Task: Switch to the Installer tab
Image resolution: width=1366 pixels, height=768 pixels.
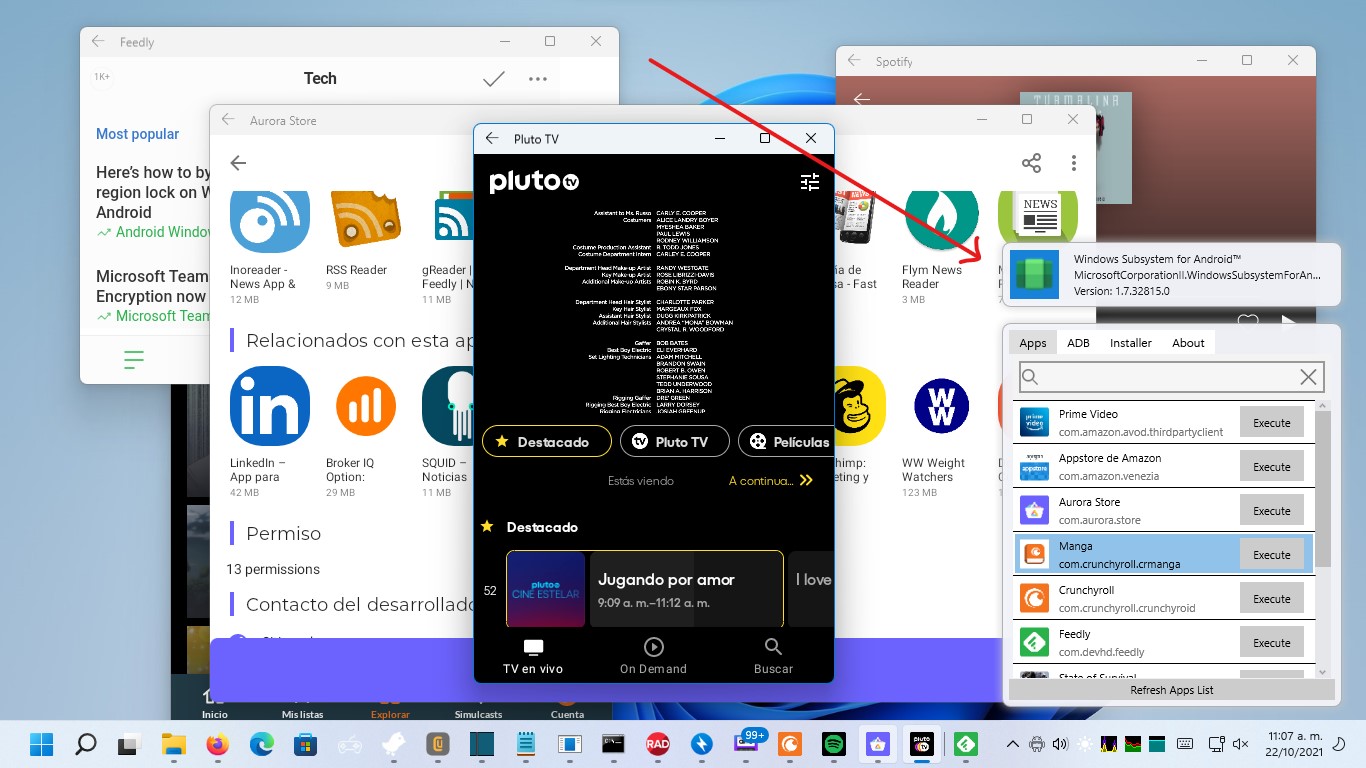Action: point(1131,342)
